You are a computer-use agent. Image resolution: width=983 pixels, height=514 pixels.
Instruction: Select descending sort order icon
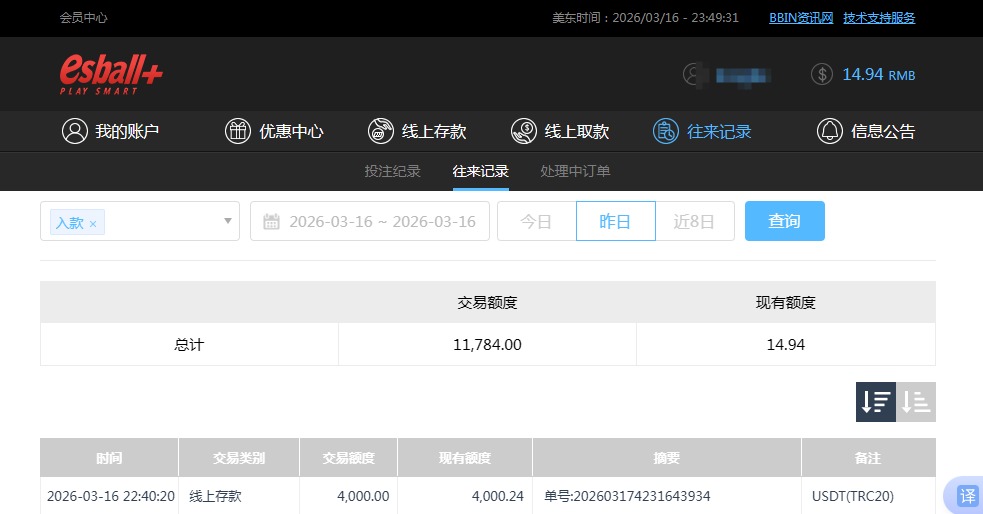[x=876, y=402]
